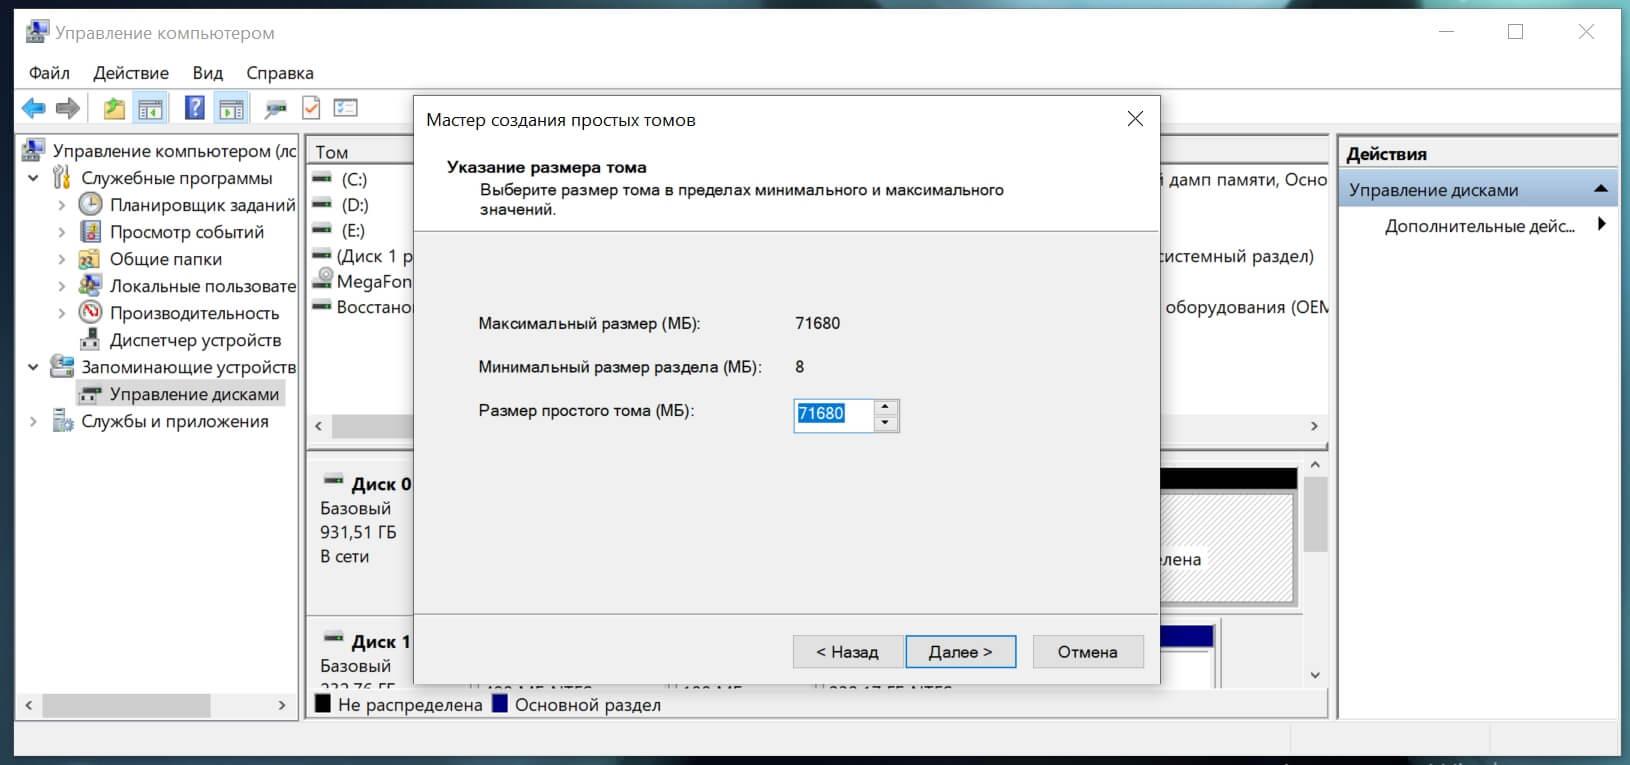Click Далее > to continue wizard

click(961, 652)
